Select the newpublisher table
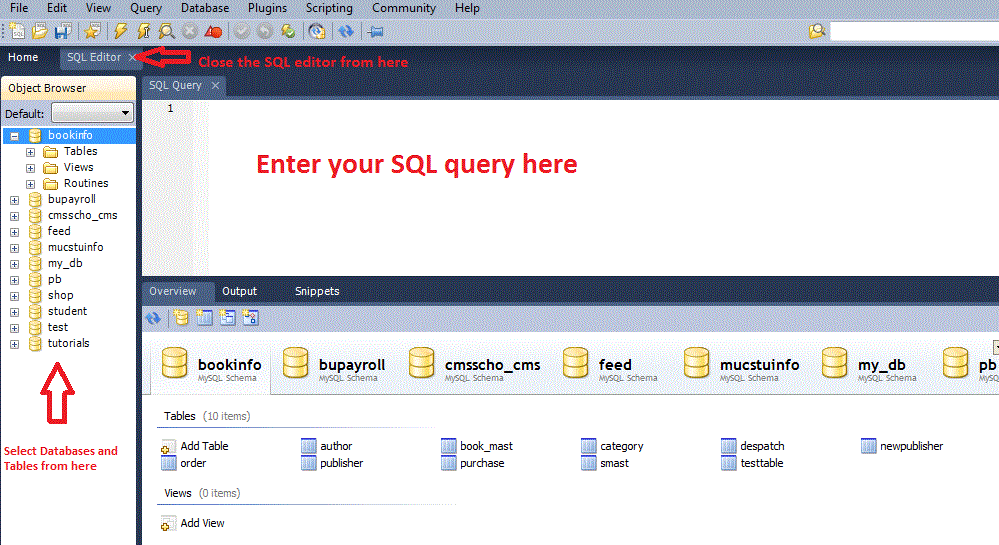 (x=911, y=446)
